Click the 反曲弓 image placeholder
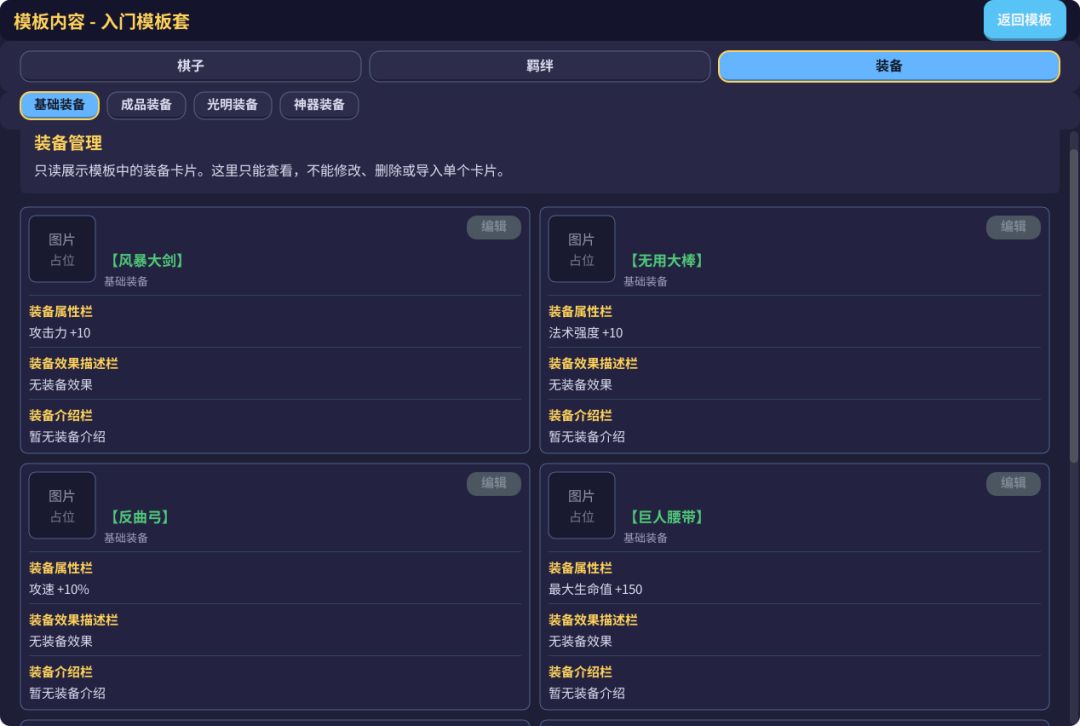Image resolution: width=1080 pixels, height=726 pixels. pos(62,505)
